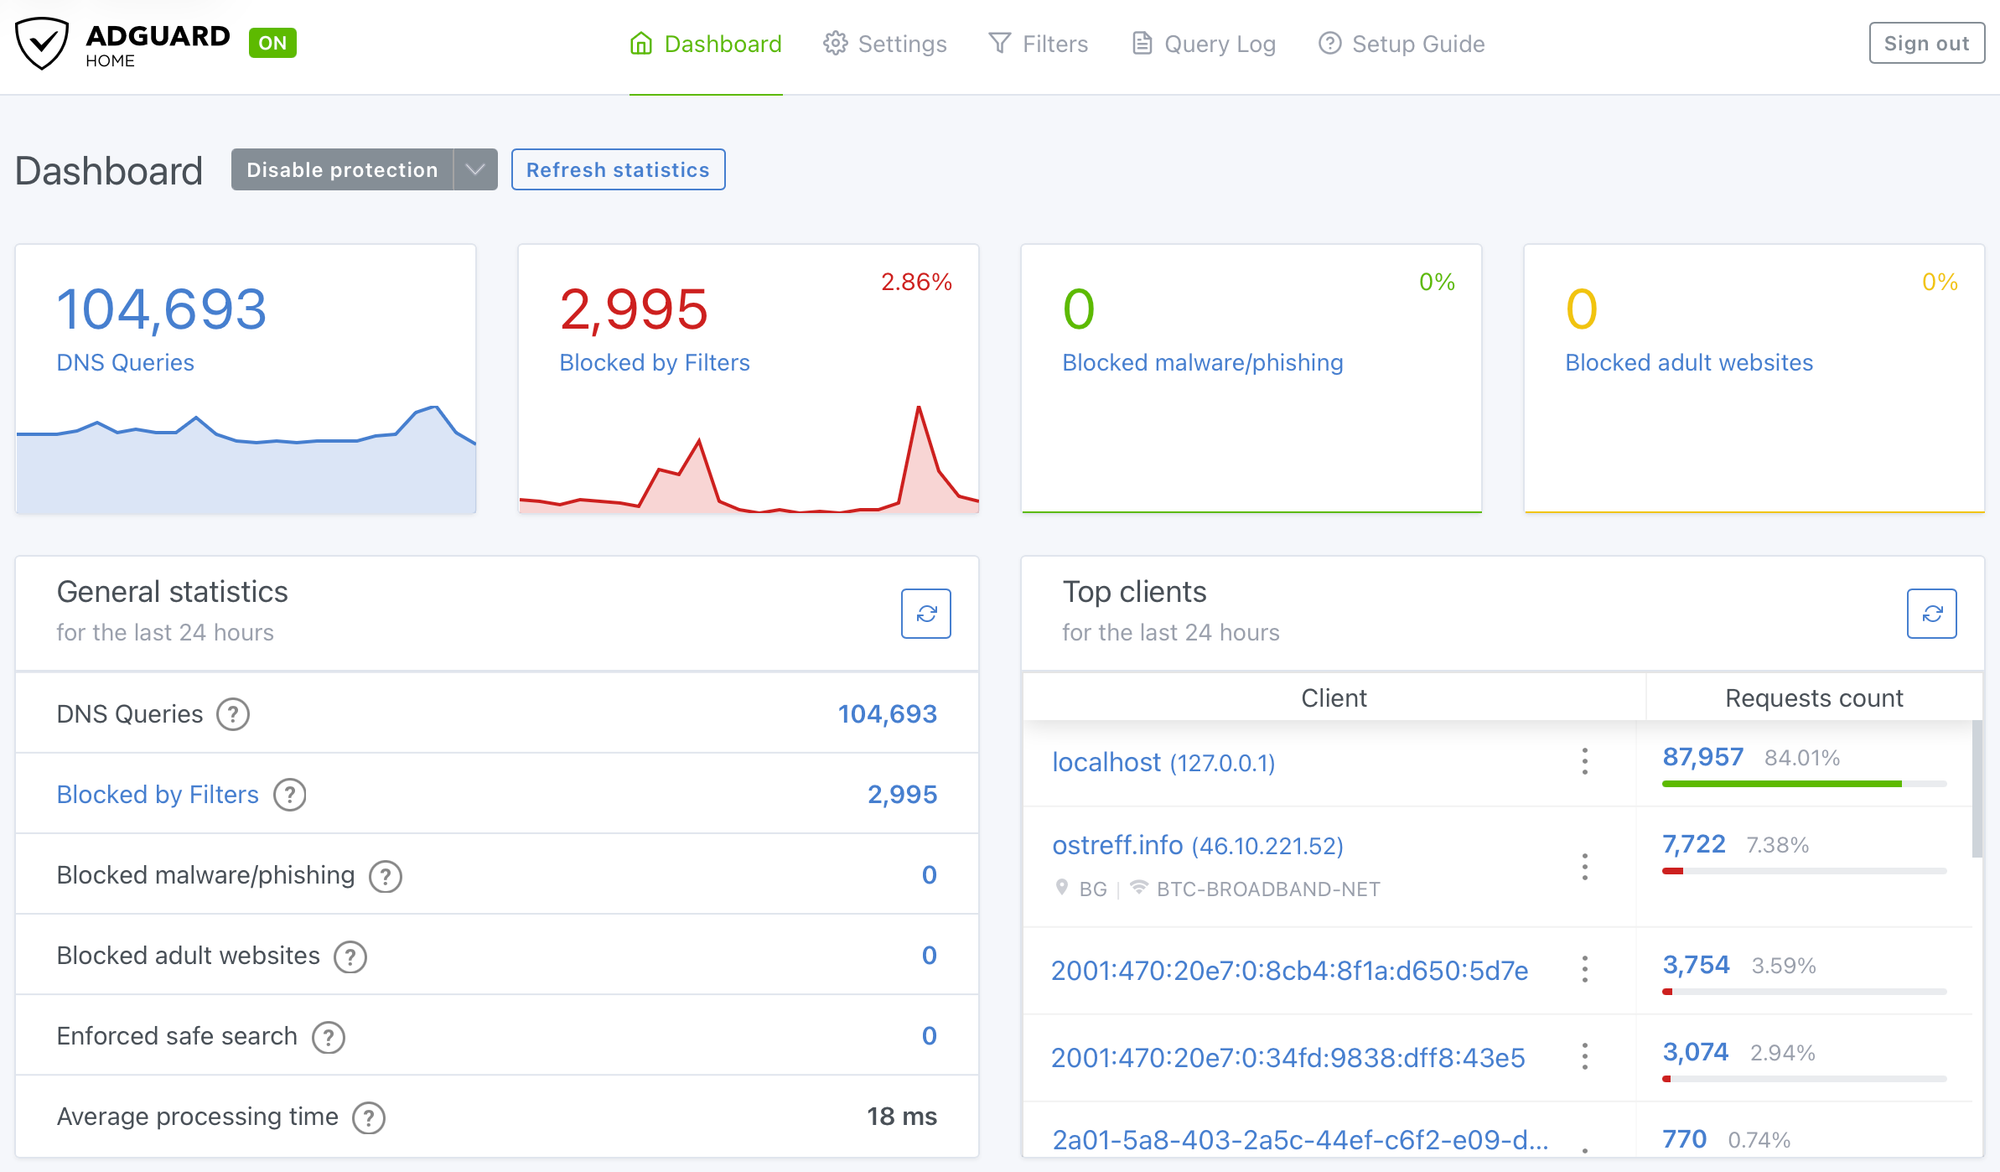Open options menu for localhost client
The width and height of the screenshot is (2000, 1172).
pyautogui.click(x=1584, y=762)
